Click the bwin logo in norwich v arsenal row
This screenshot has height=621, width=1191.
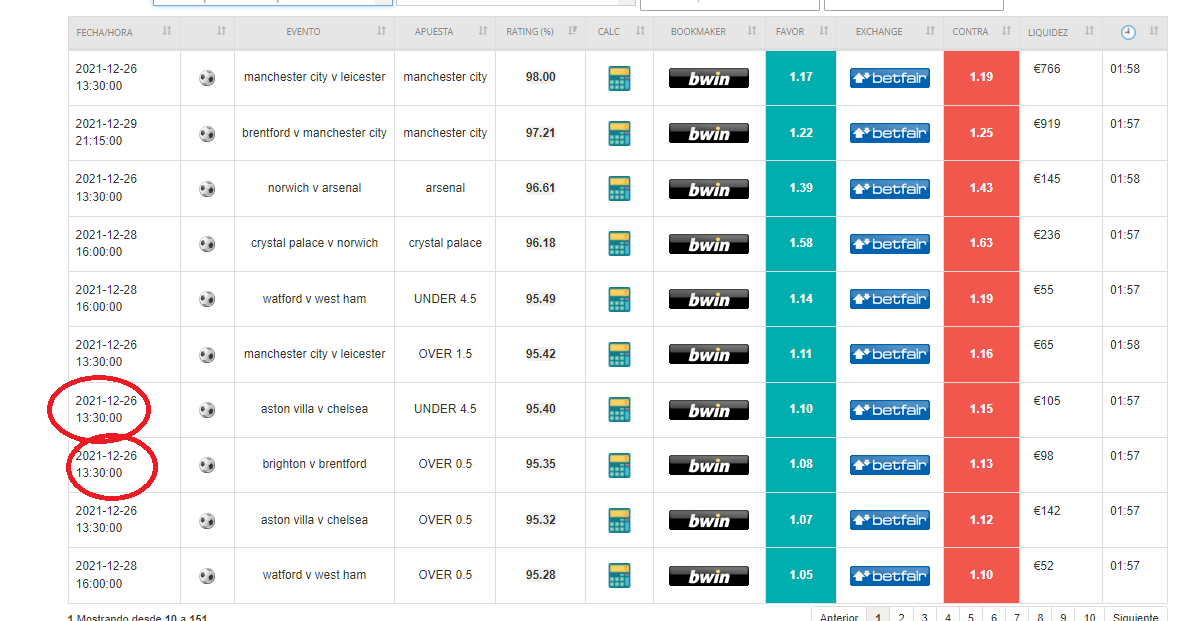coord(709,189)
